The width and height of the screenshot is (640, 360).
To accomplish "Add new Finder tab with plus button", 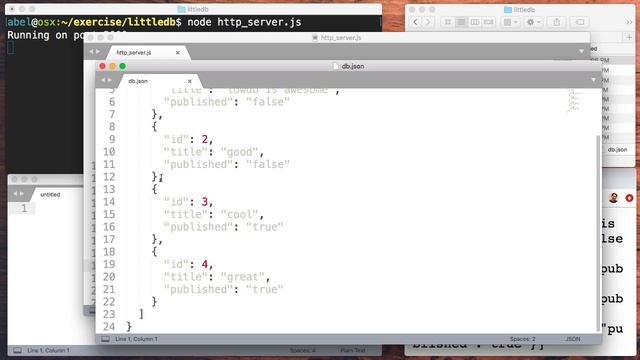I will pos(629,38).
